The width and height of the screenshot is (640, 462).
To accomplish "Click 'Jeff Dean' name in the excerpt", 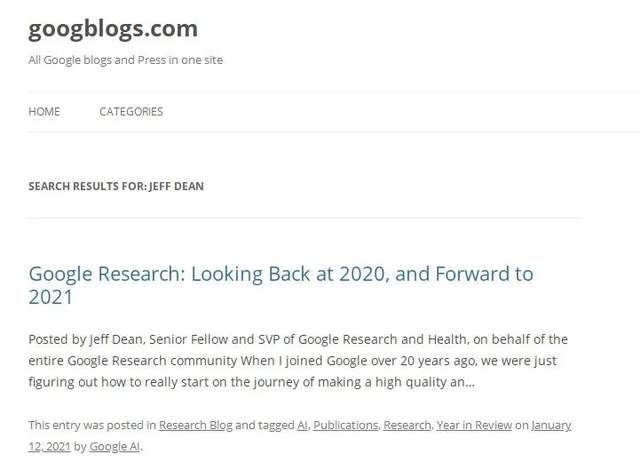I will coord(116,339).
